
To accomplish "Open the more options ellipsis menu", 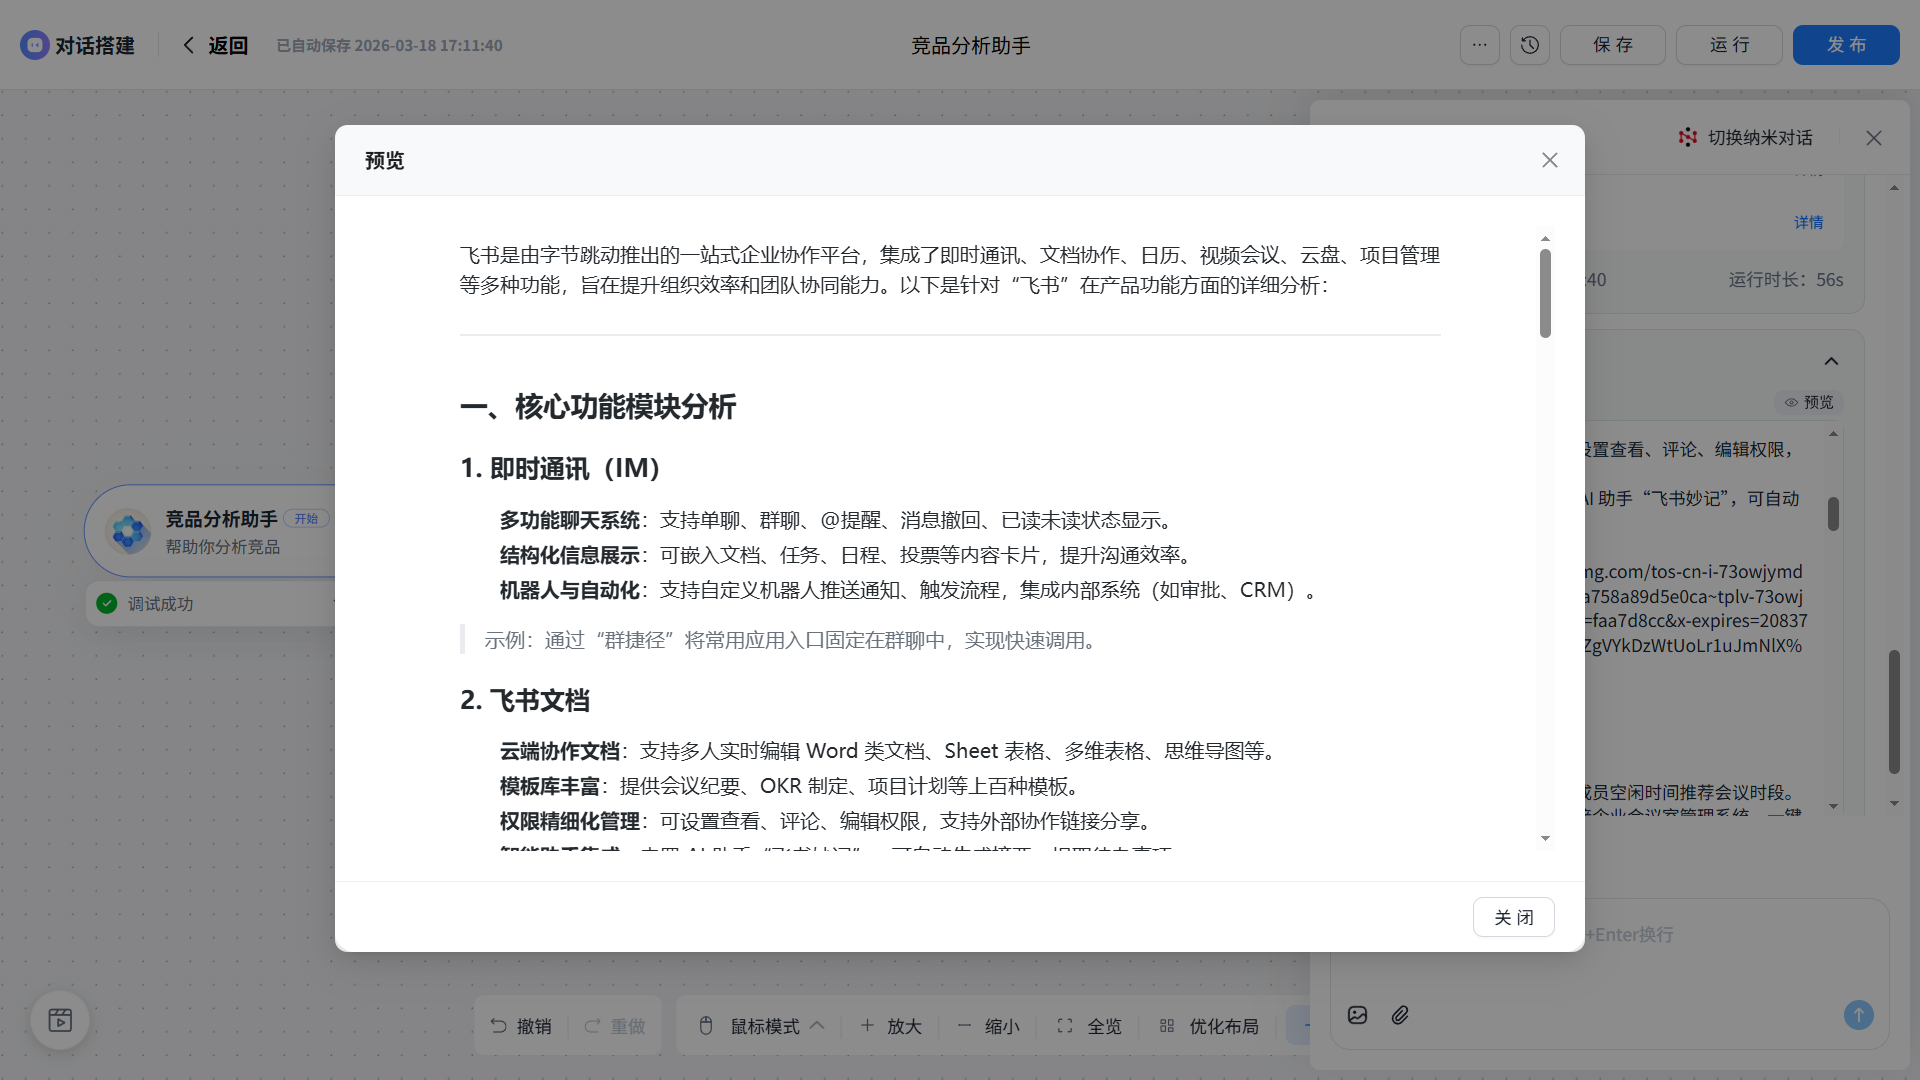I will pyautogui.click(x=1479, y=45).
